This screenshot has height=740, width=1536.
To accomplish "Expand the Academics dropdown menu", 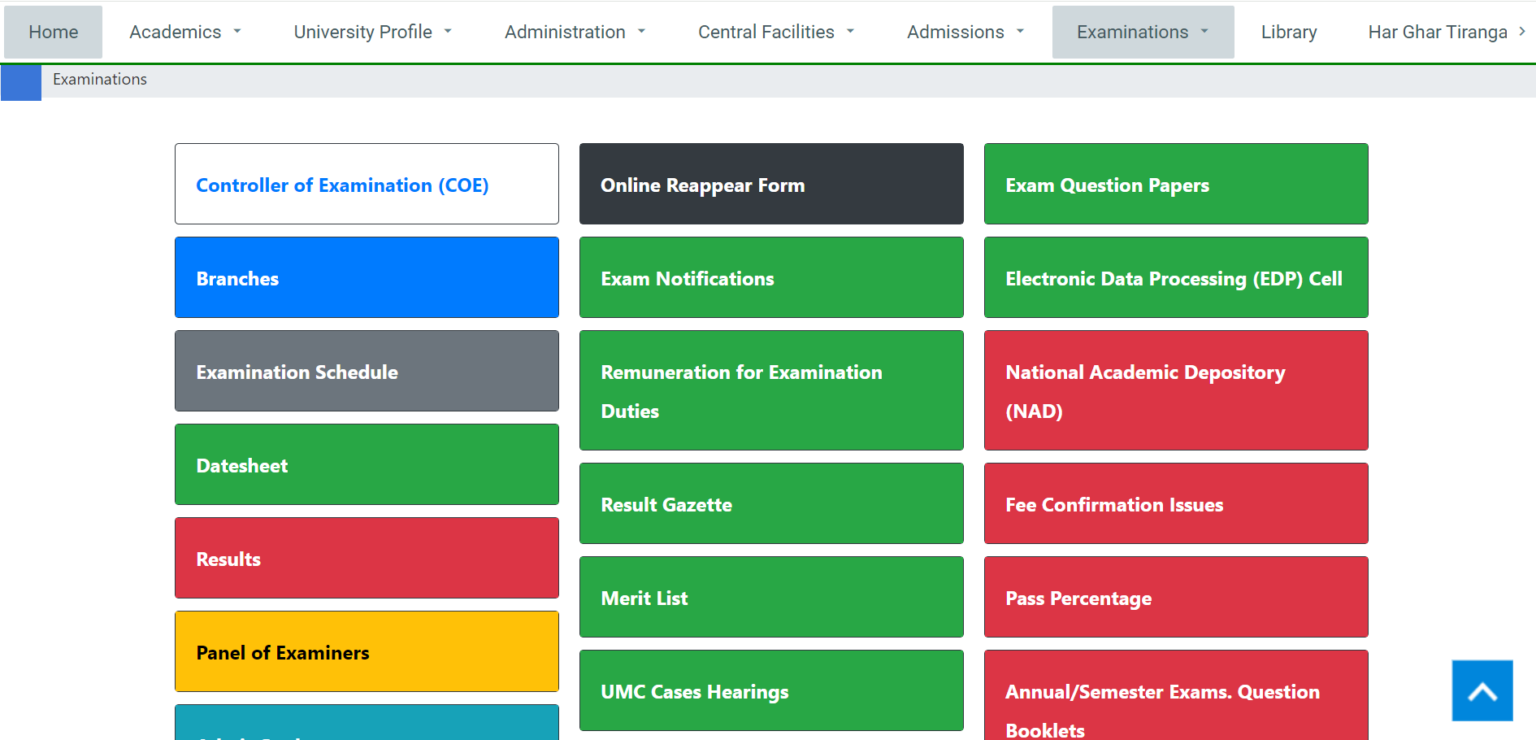I will (x=185, y=32).
